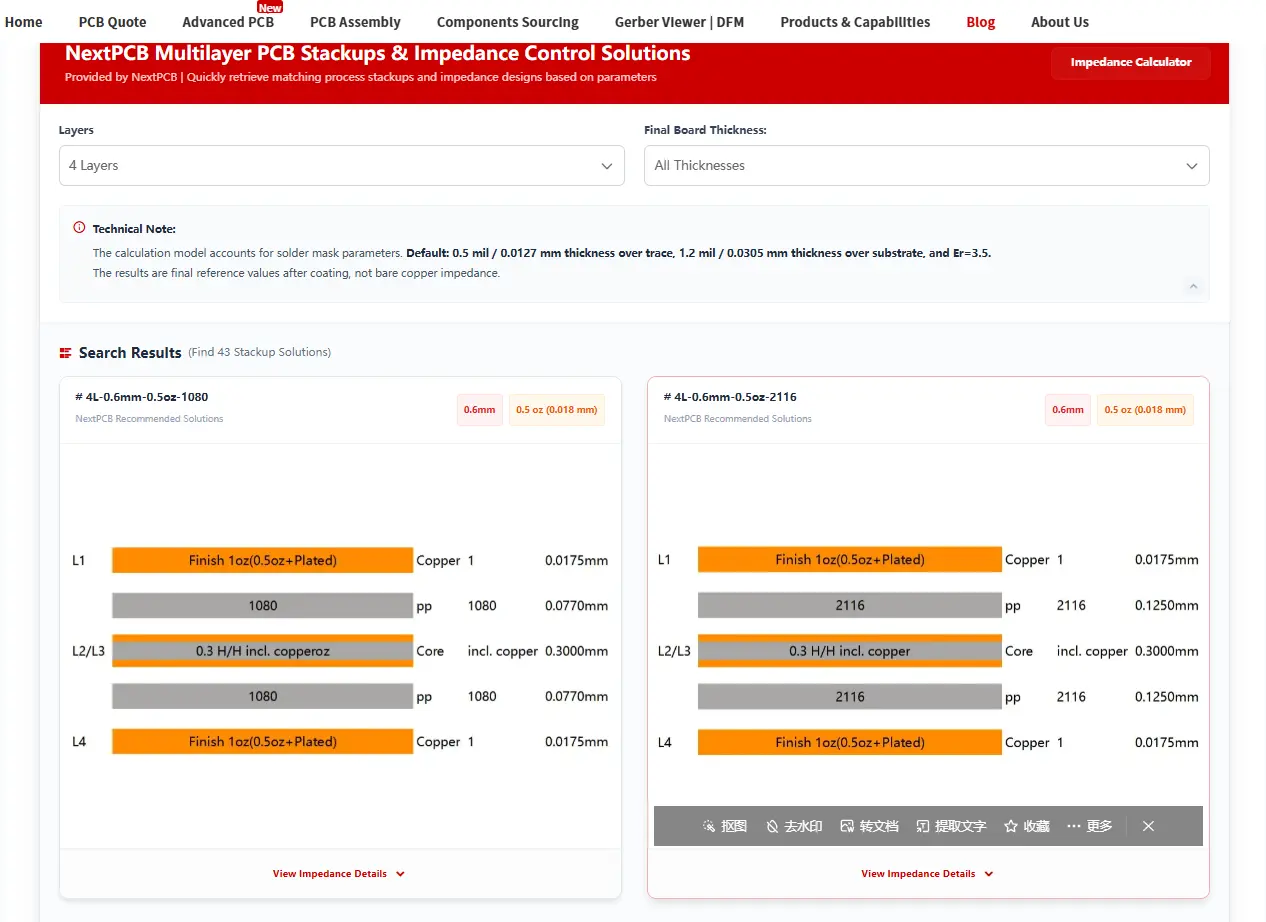Click the favorite star (收藏) icon

click(1011, 826)
